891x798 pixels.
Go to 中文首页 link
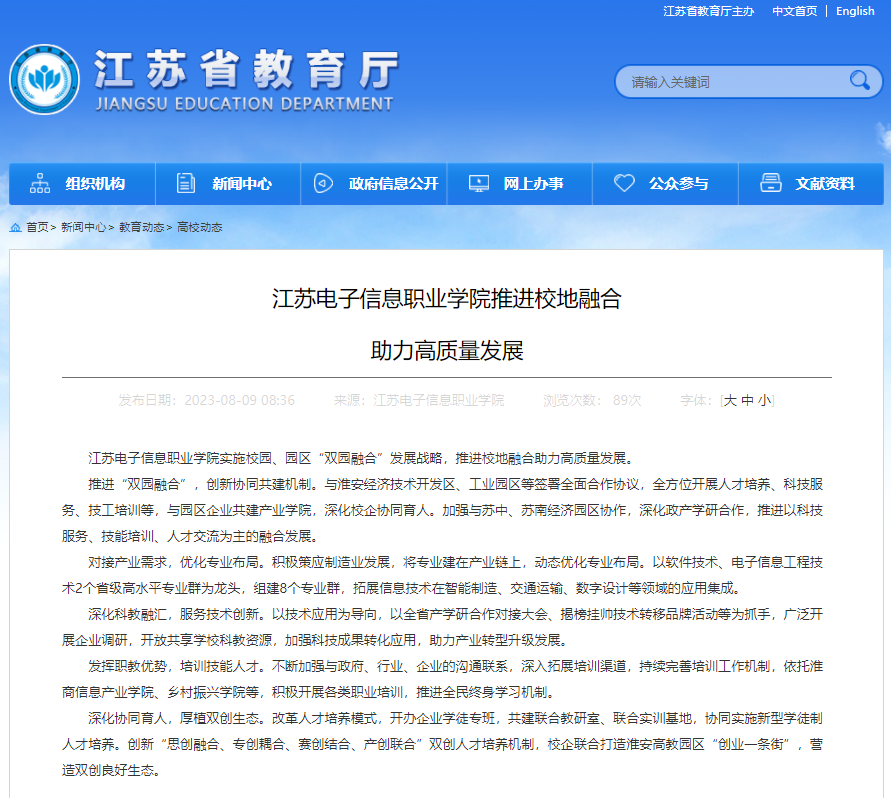click(794, 11)
